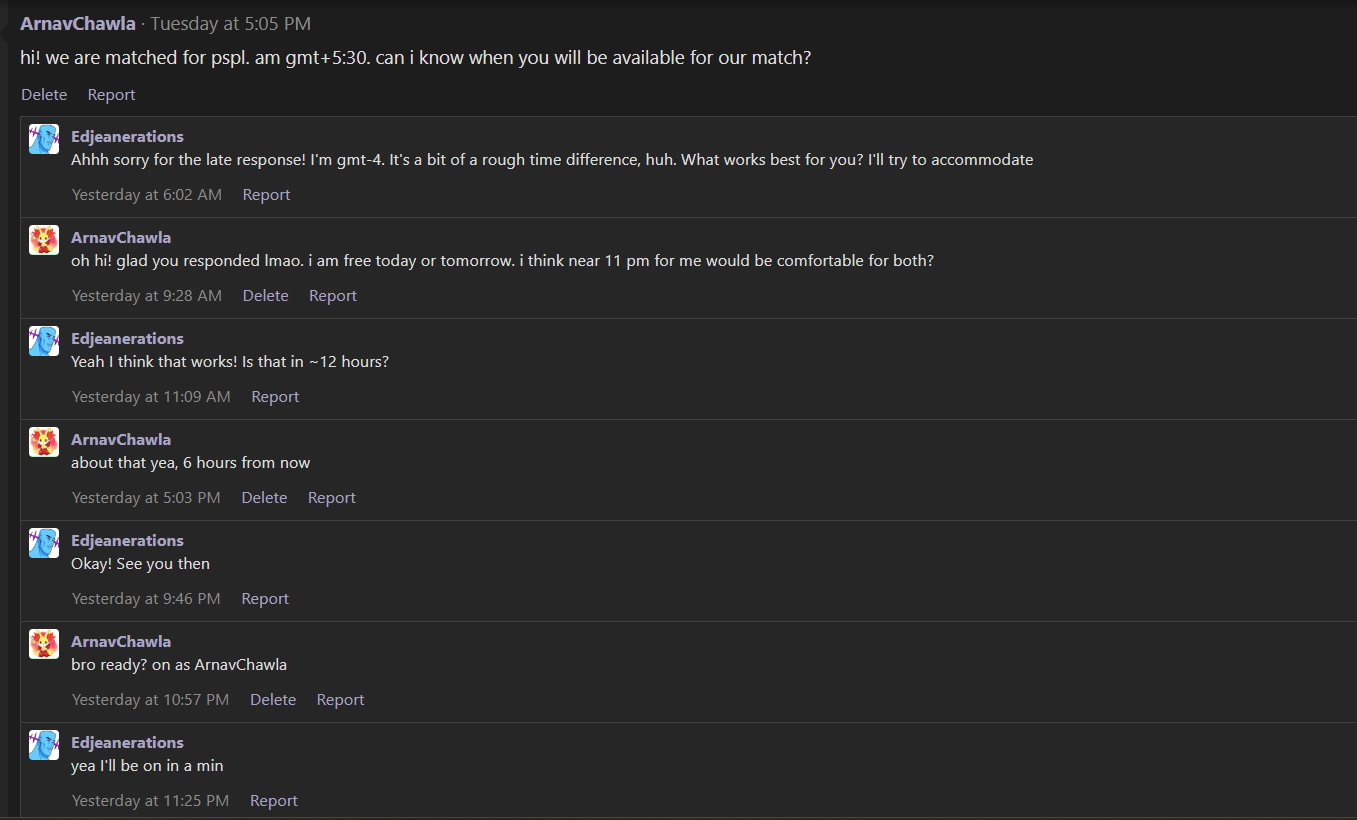Delete the "bro ready?" comment
This screenshot has height=820, width=1357.
273,700
